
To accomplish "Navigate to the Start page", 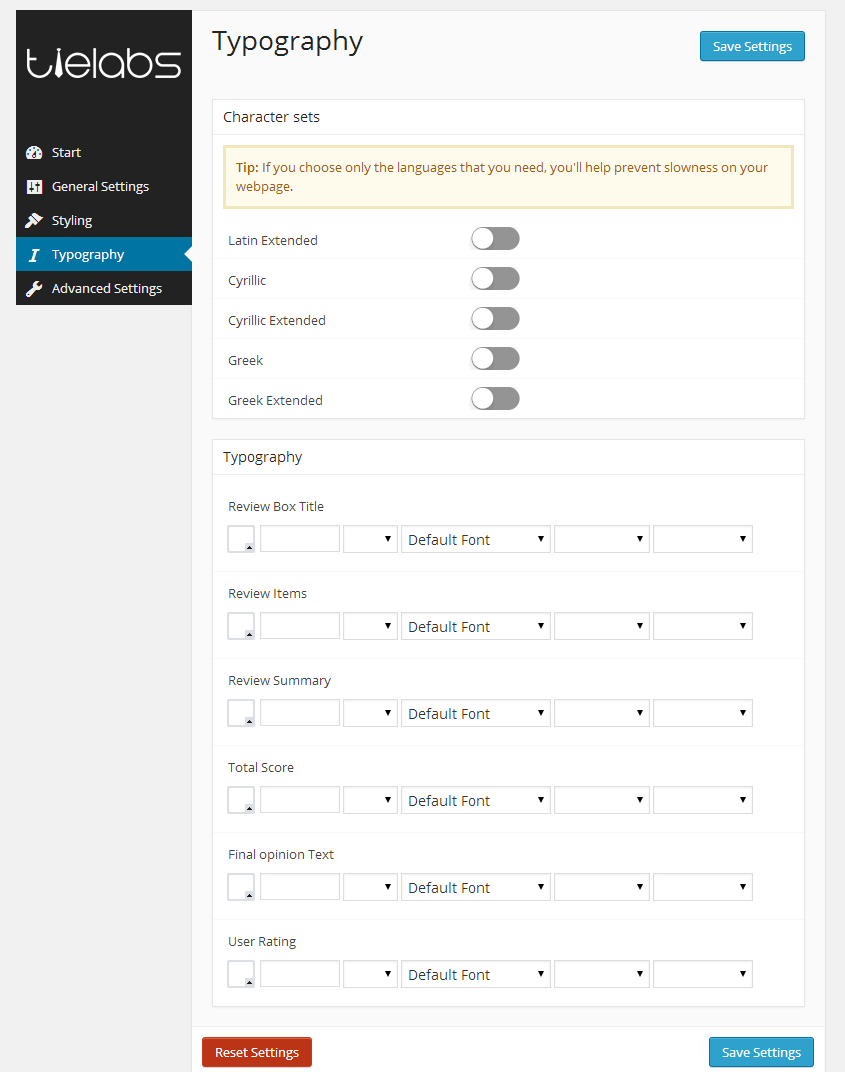I will click(65, 152).
